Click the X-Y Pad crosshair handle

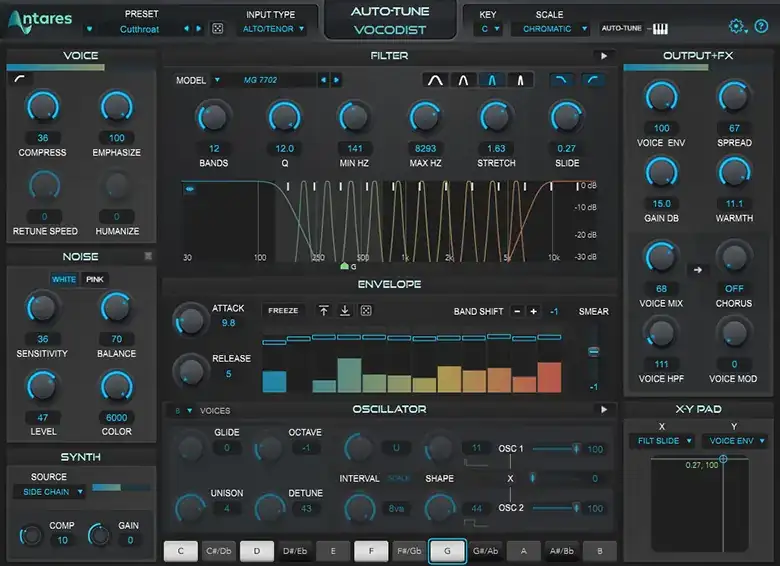[x=723, y=459]
